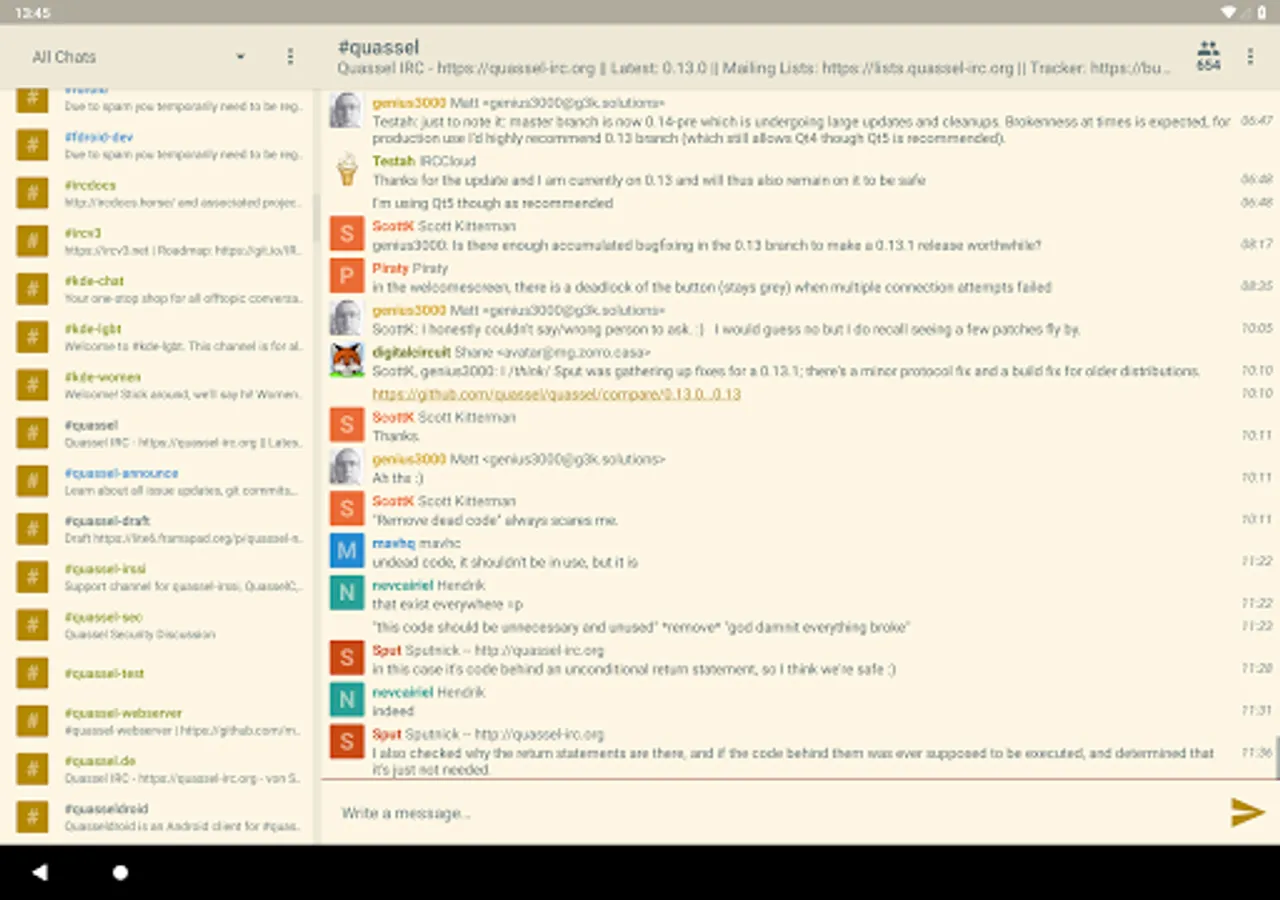Tap digitalcircuit's fox avatar
This screenshot has width=1280, height=900.
point(347,361)
